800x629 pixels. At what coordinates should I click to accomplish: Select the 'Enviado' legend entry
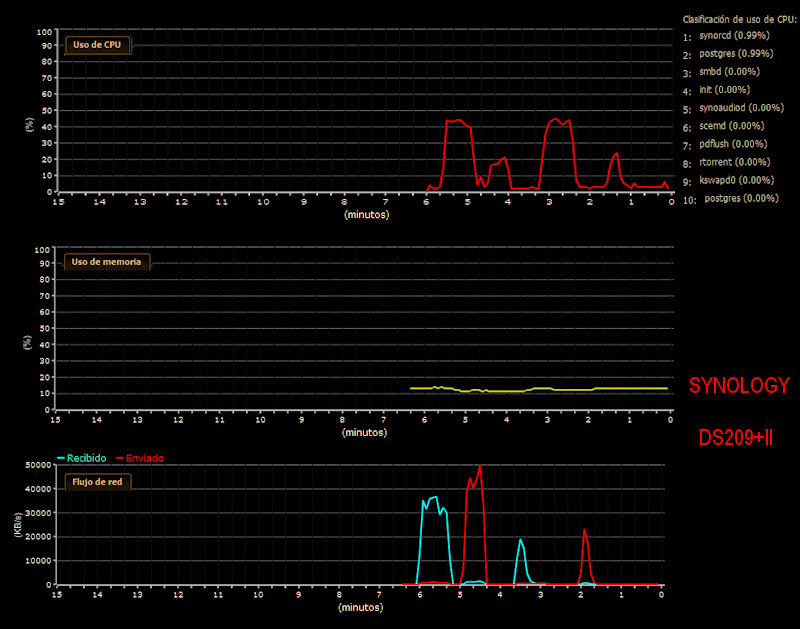pyautogui.click(x=140, y=458)
